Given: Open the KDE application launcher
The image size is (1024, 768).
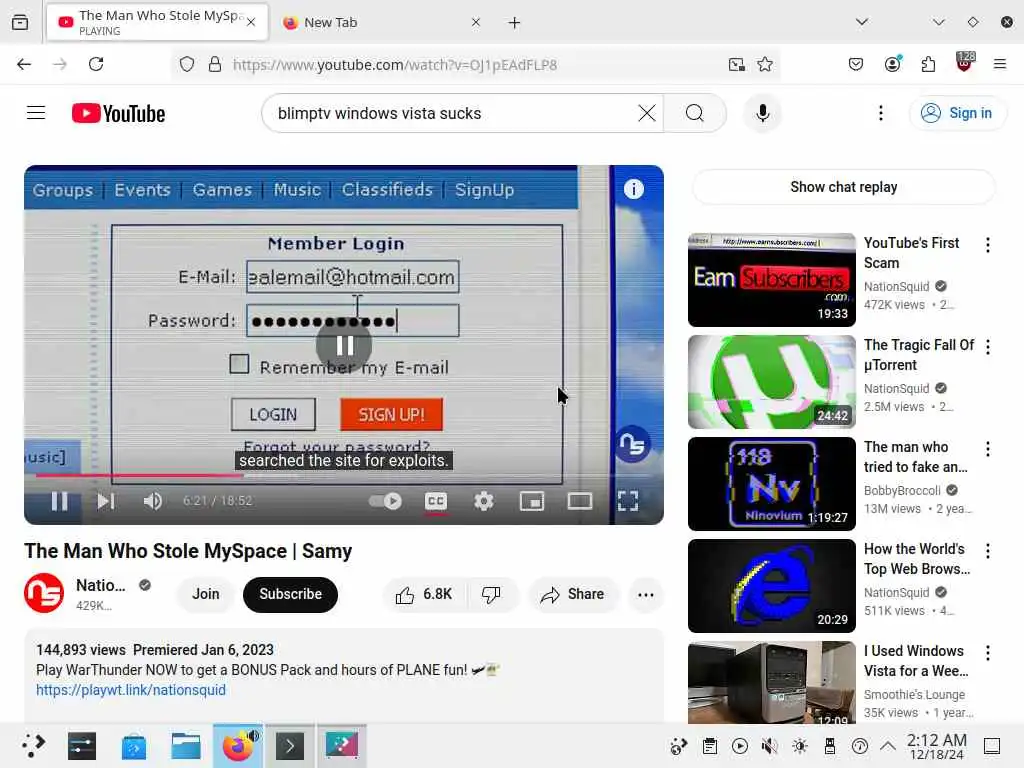Looking at the screenshot, I should [33, 746].
